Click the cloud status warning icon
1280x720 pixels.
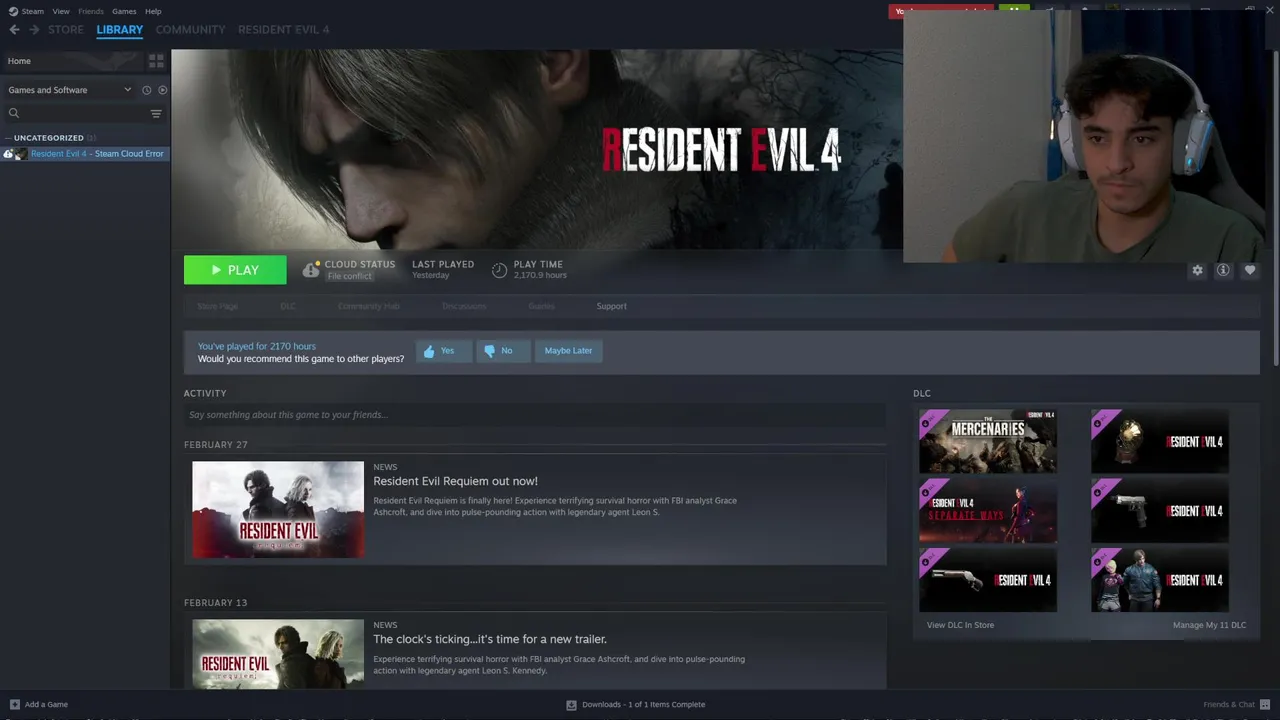[311, 269]
